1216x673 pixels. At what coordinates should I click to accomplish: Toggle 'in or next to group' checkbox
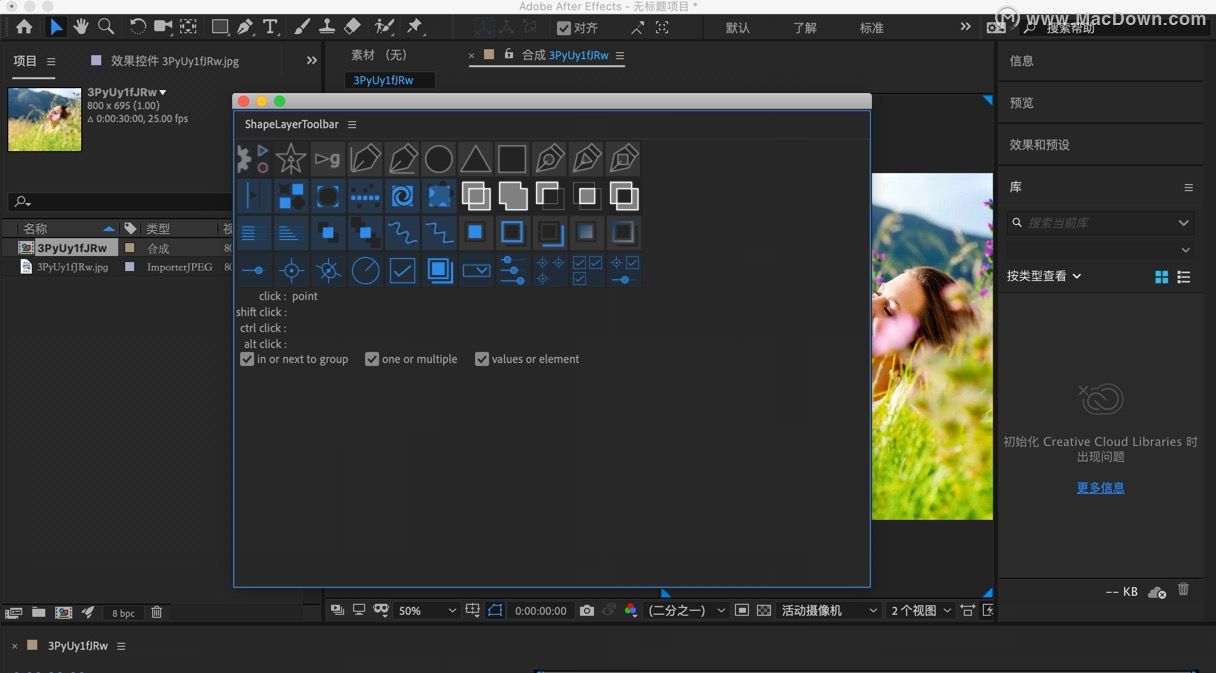(x=247, y=359)
